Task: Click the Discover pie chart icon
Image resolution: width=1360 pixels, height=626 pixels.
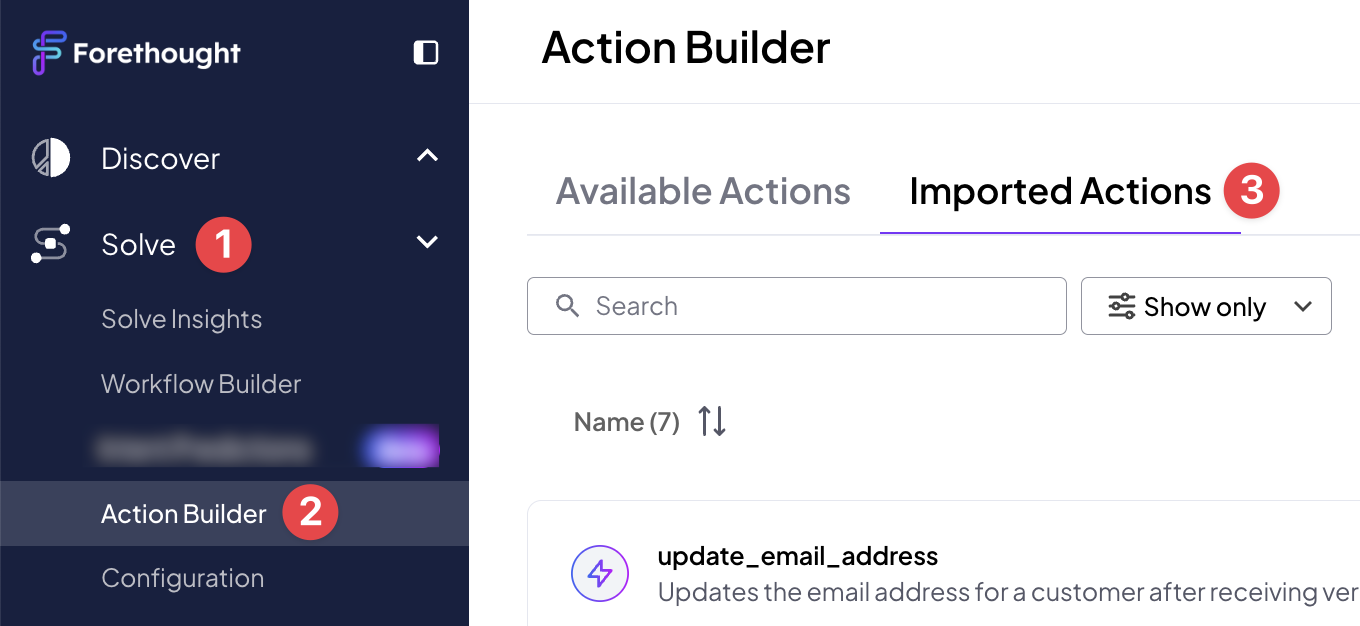Action: pyautogui.click(x=50, y=158)
